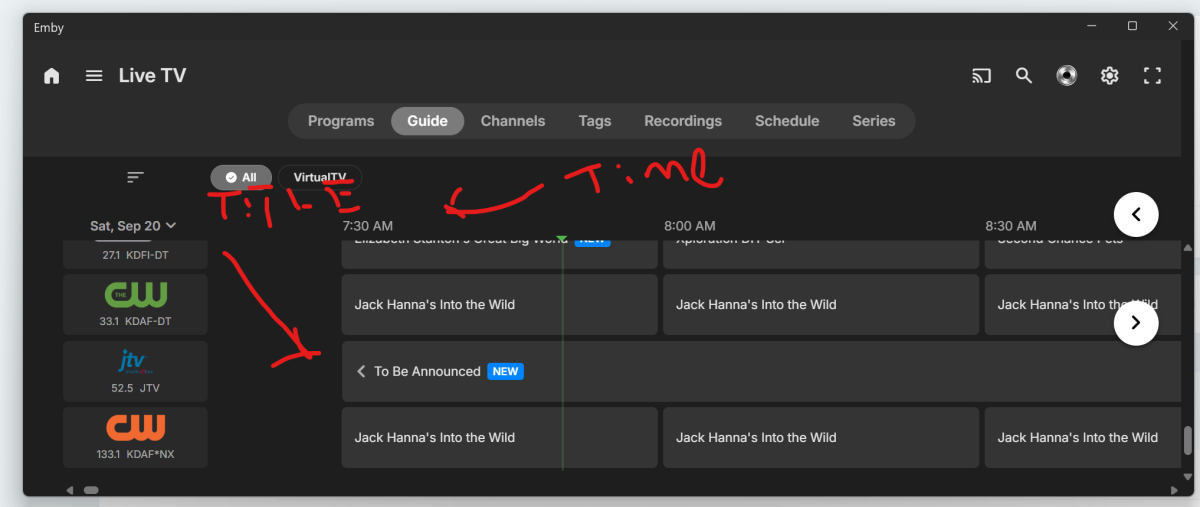Select the CW 33.1 KDAF-DT channel
The width and height of the screenshot is (1200, 507).
point(135,304)
